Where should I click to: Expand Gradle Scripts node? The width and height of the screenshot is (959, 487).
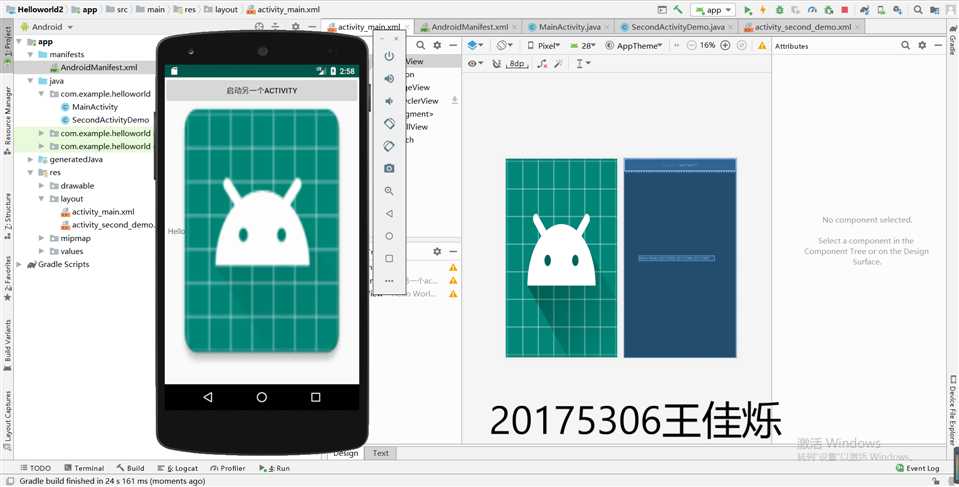coord(20,264)
